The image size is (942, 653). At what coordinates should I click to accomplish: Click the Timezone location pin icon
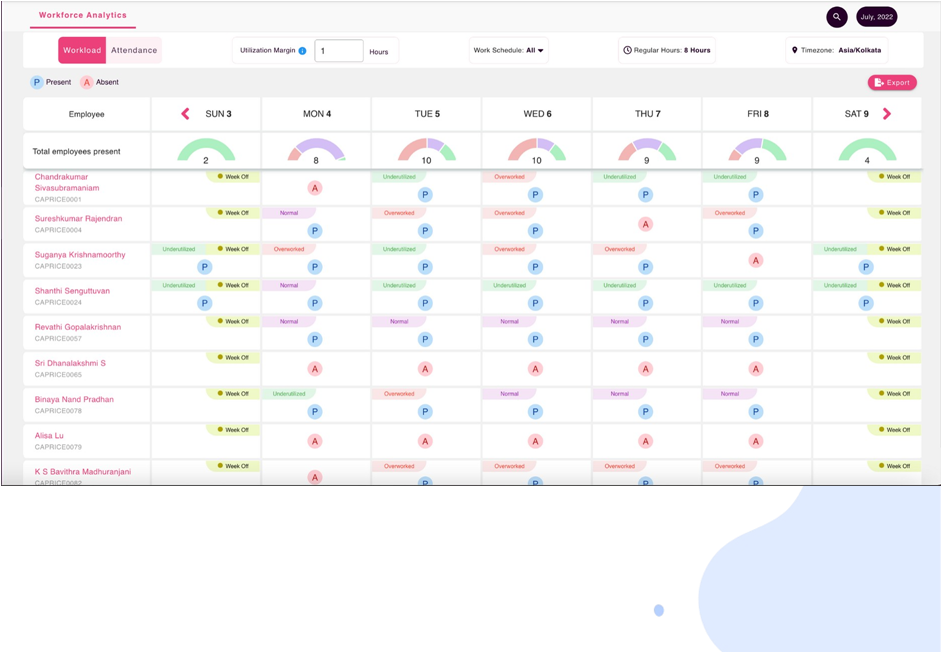point(794,51)
